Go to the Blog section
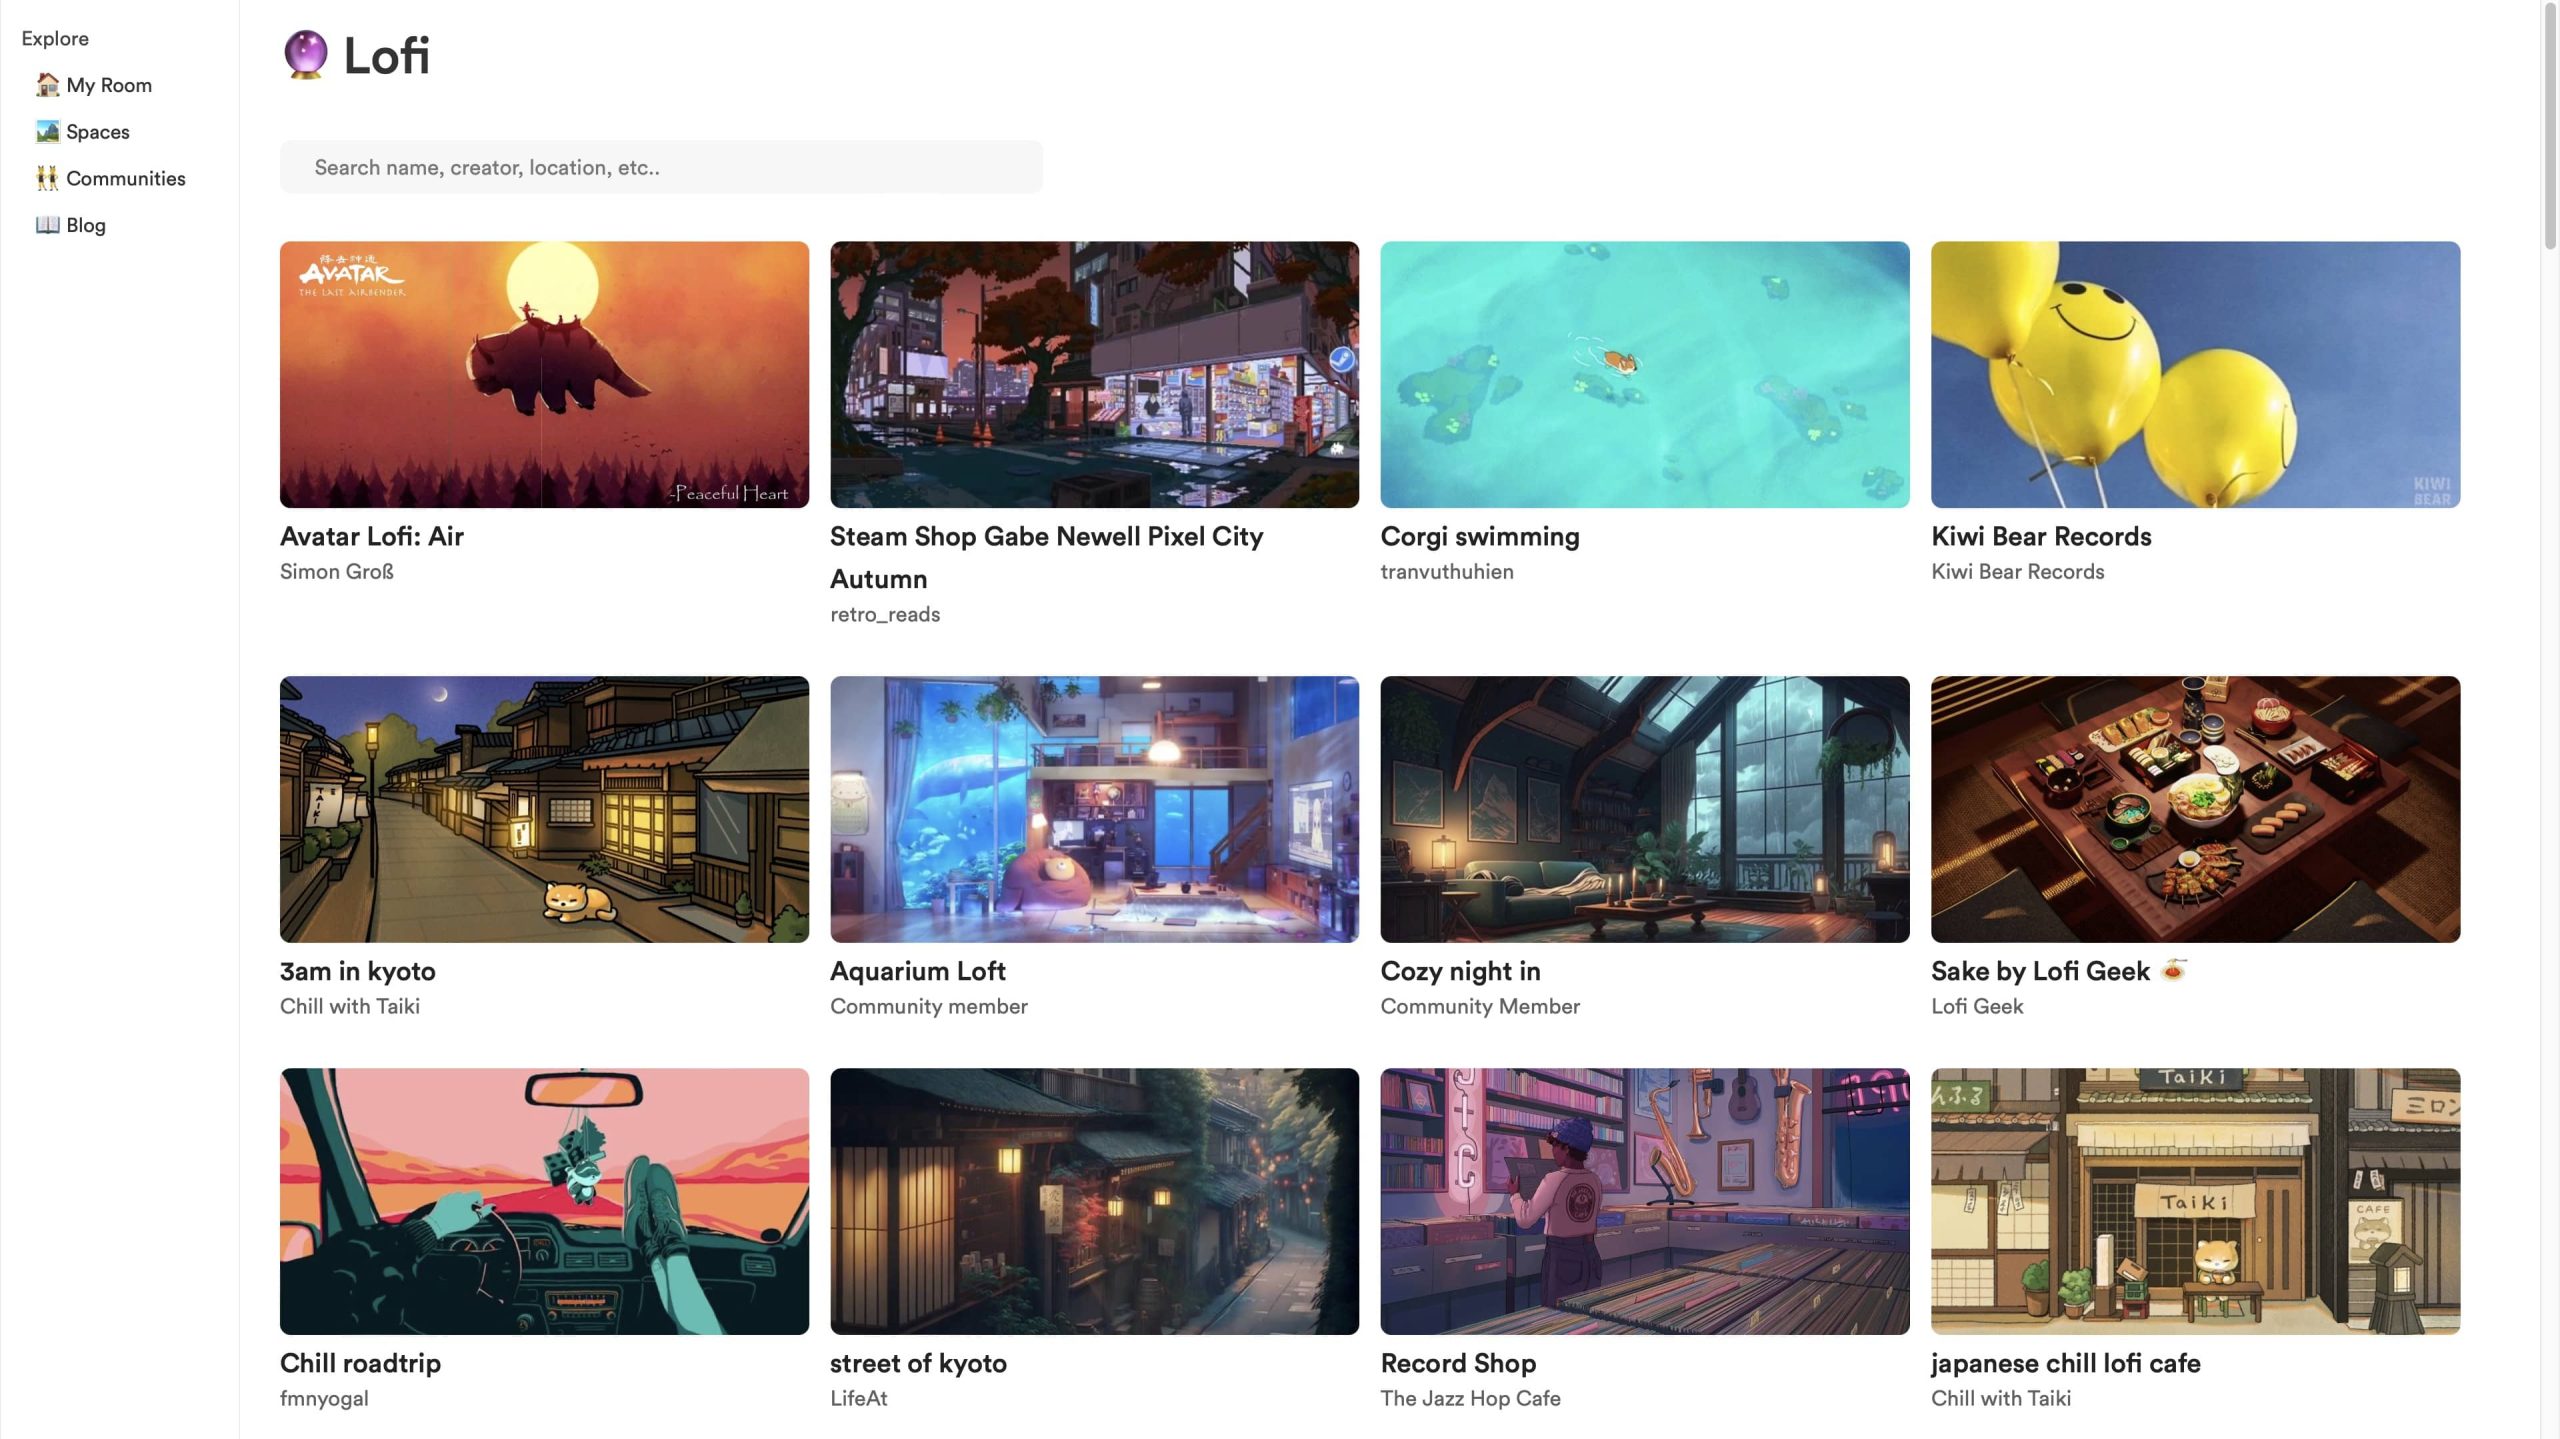 85,225
